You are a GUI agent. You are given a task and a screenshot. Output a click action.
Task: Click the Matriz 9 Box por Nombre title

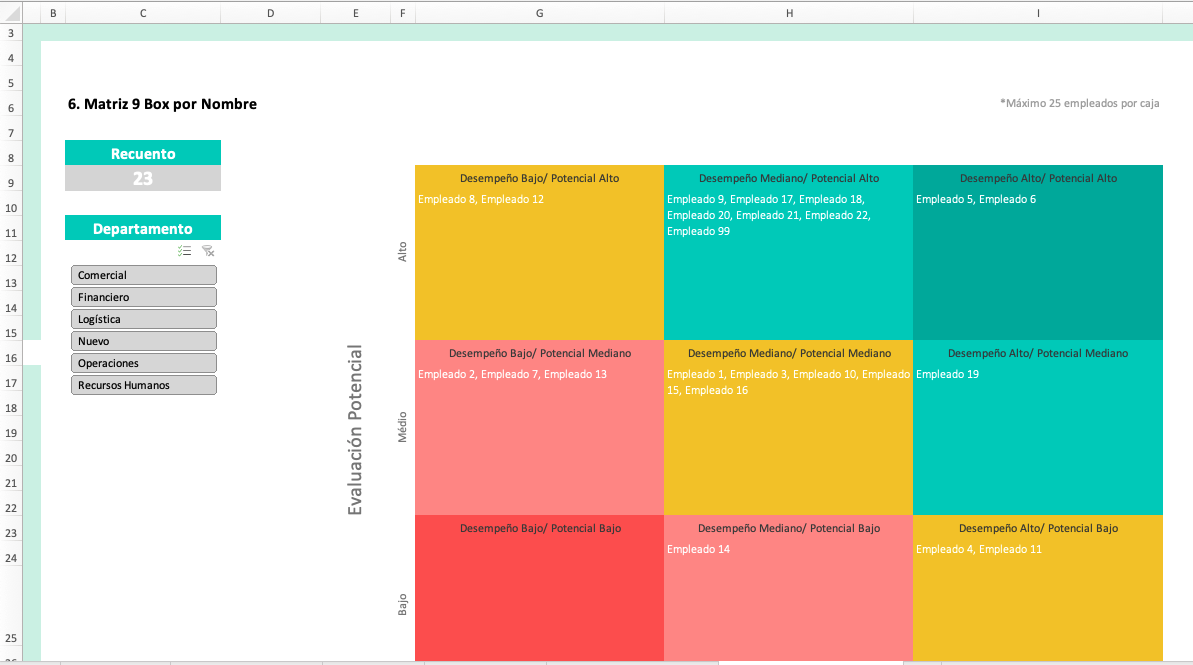(162, 104)
